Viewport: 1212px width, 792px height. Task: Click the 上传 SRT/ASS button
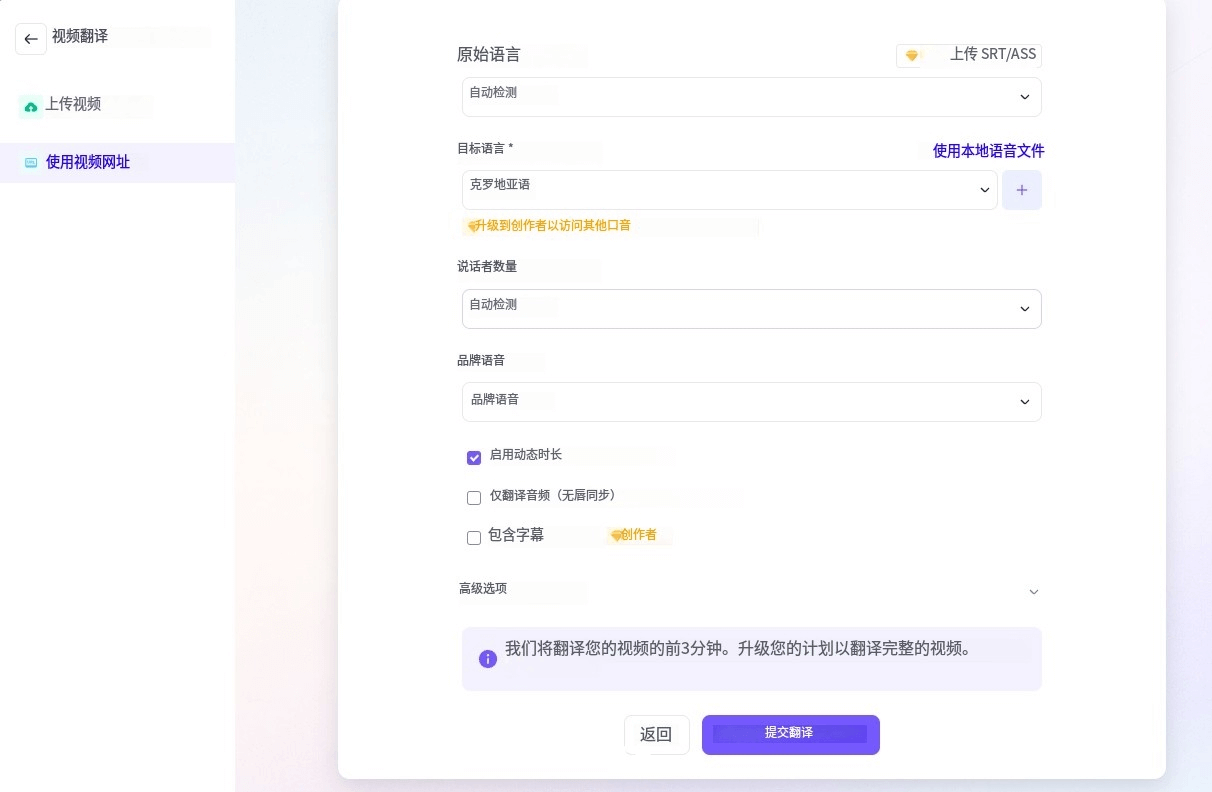[x=969, y=54]
